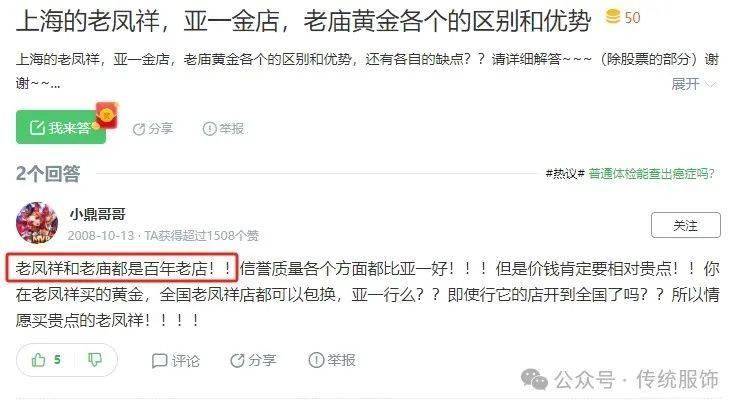Viewport: 743px width, 410px height.
Task: Expand the question text with 展开
Action: coord(685,84)
